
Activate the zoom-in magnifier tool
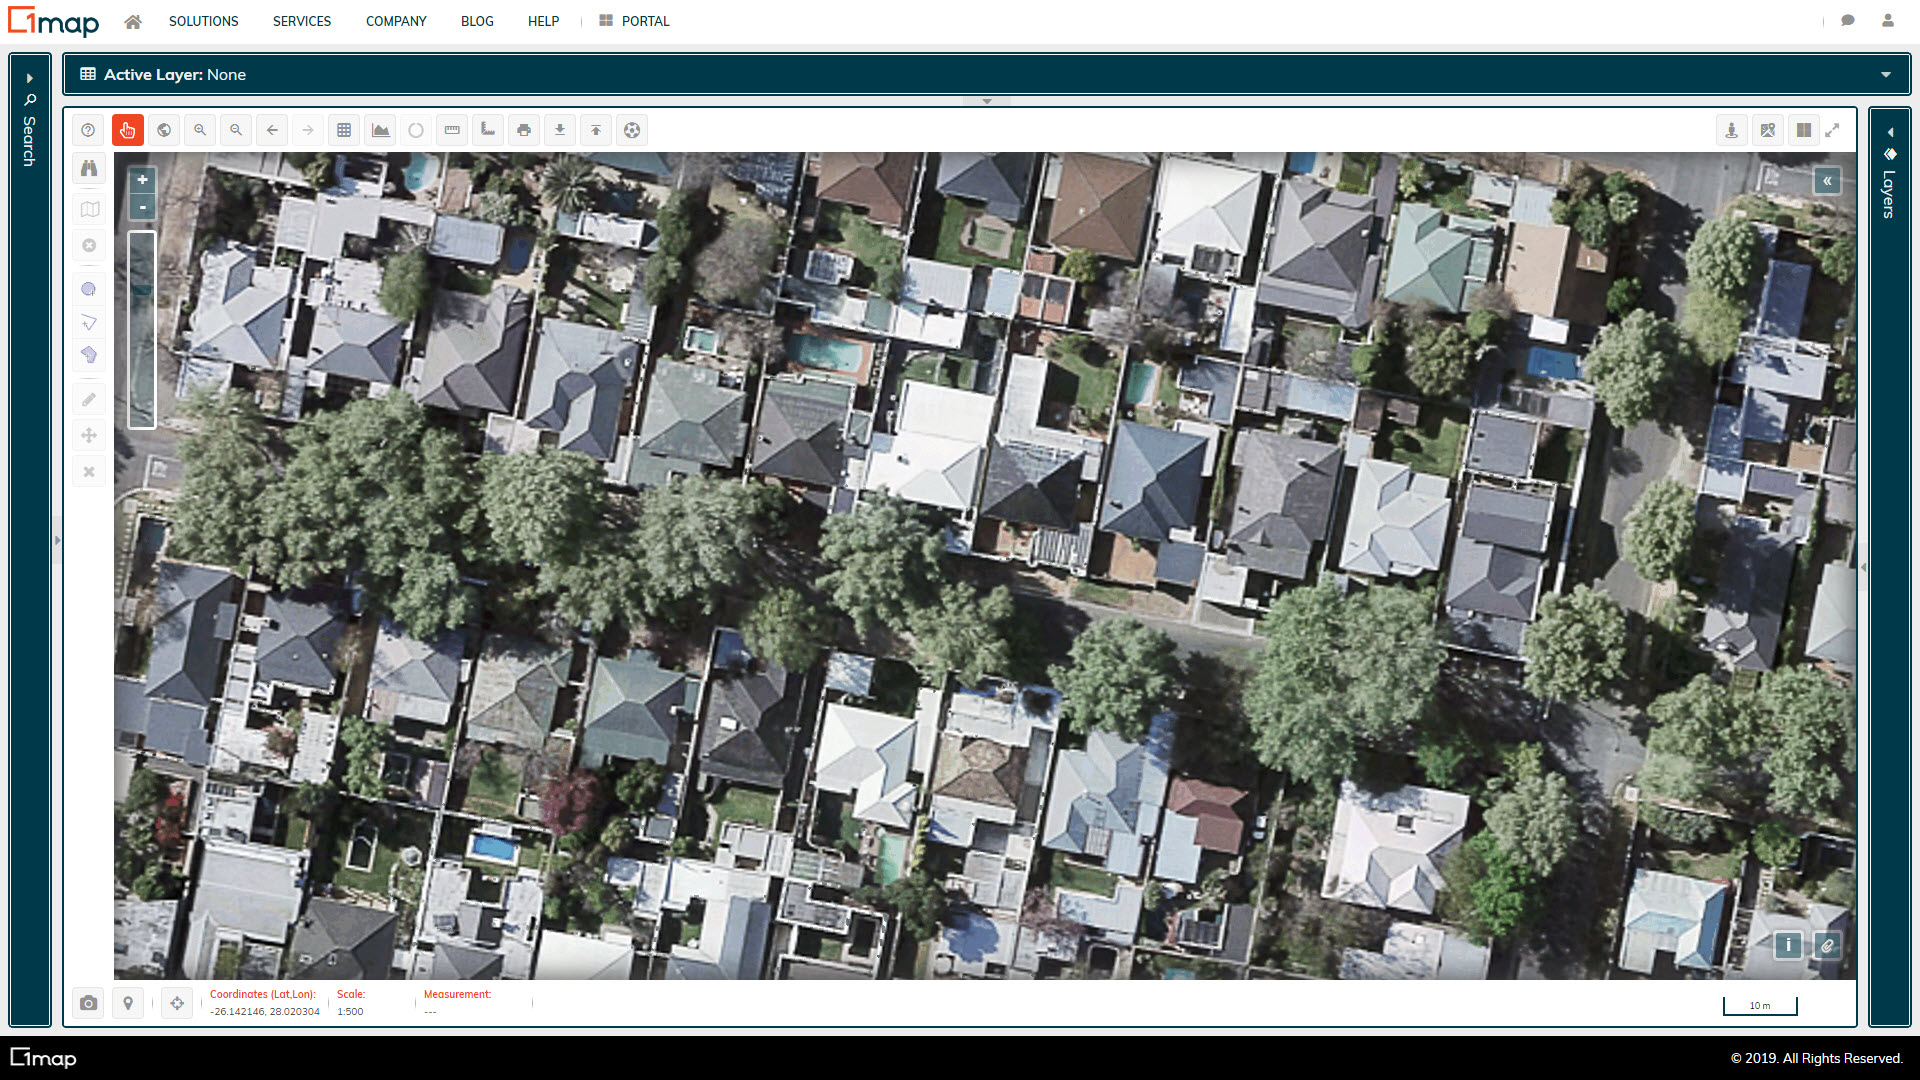(200, 130)
